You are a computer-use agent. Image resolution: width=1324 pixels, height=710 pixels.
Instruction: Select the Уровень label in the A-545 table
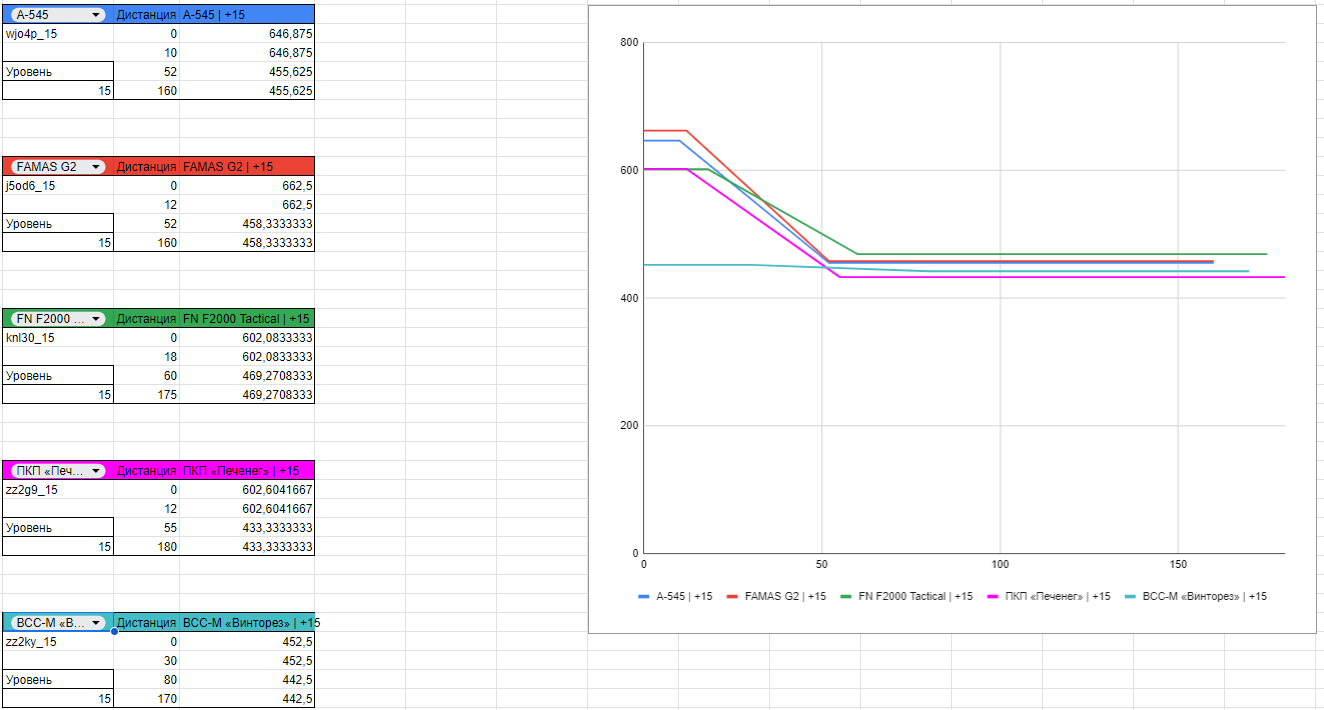pyautogui.click(x=58, y=72)
